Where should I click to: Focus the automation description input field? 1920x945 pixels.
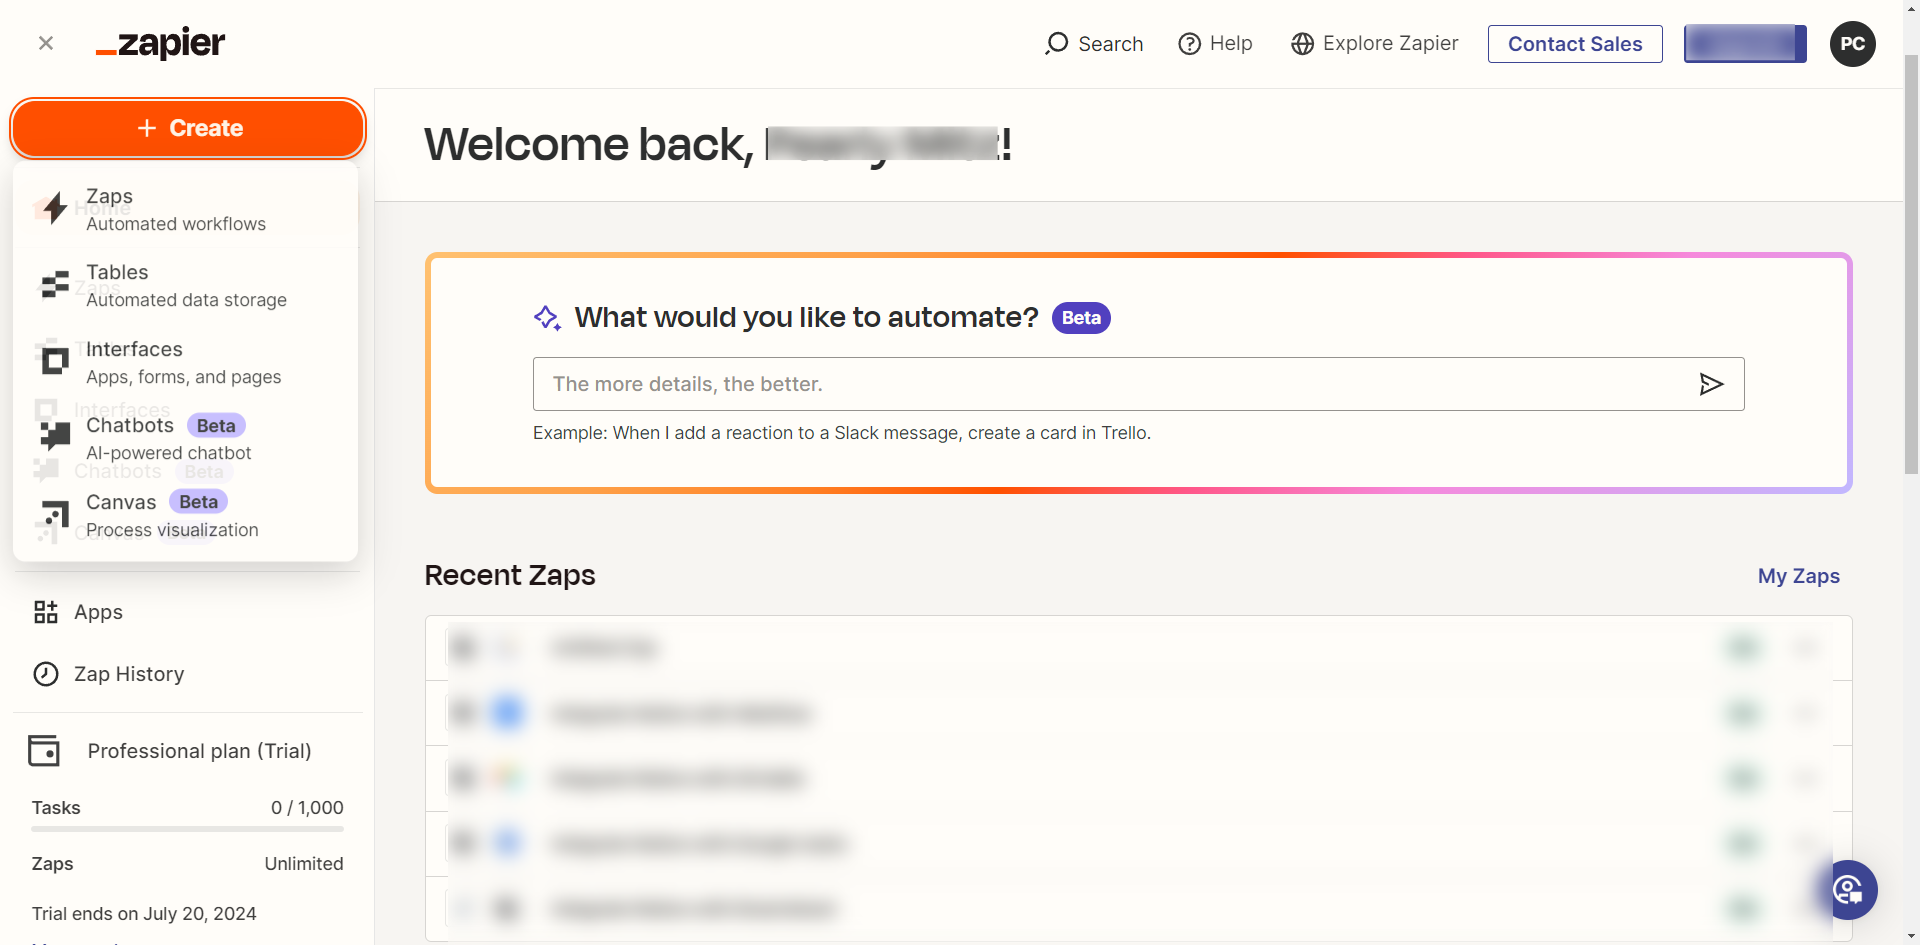[x=1110, y=384]
